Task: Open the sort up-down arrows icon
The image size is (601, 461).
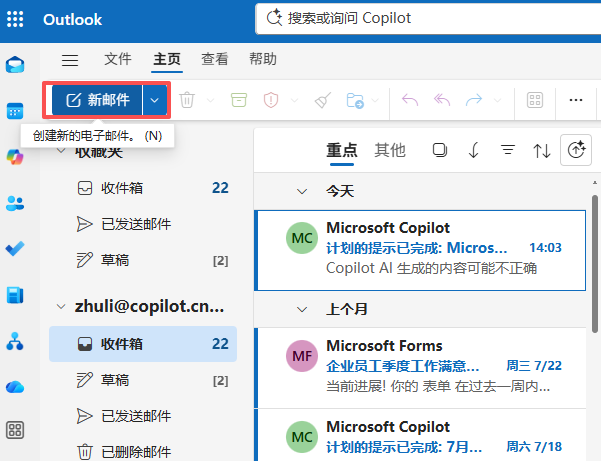Action: [x=542, y=150]
